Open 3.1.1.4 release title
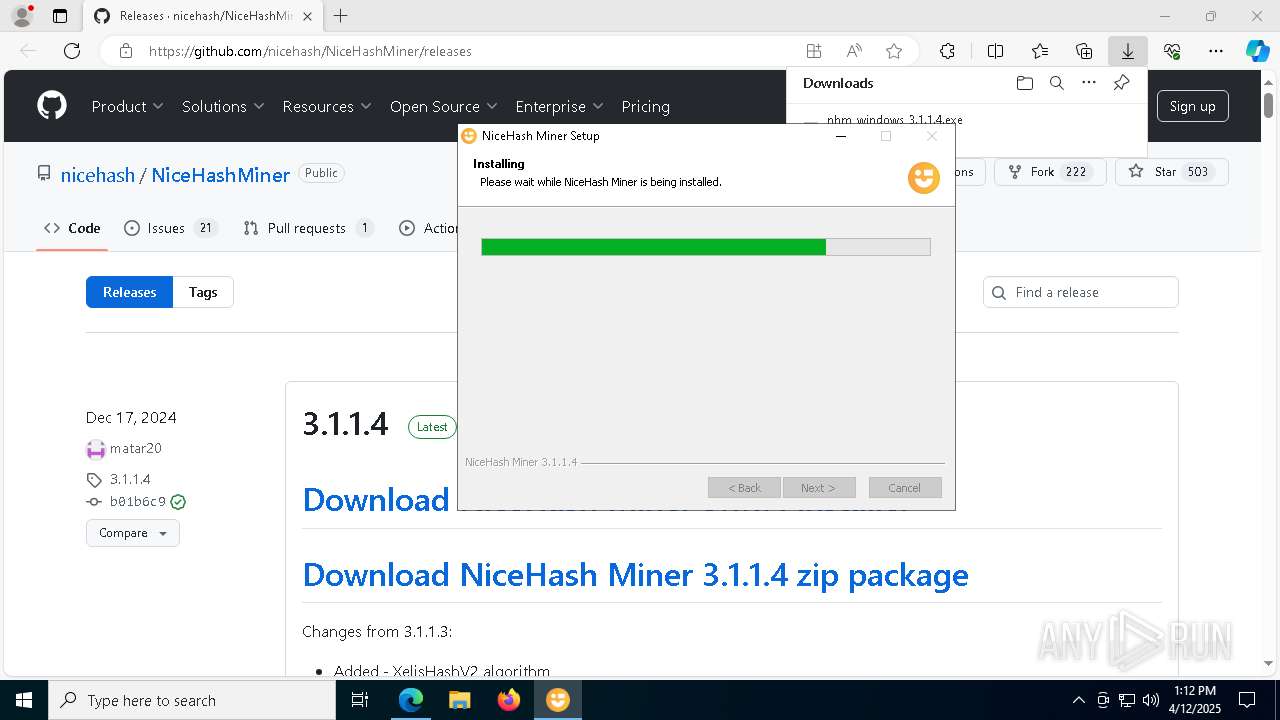Screen dimensions: 1280x720 345,424
